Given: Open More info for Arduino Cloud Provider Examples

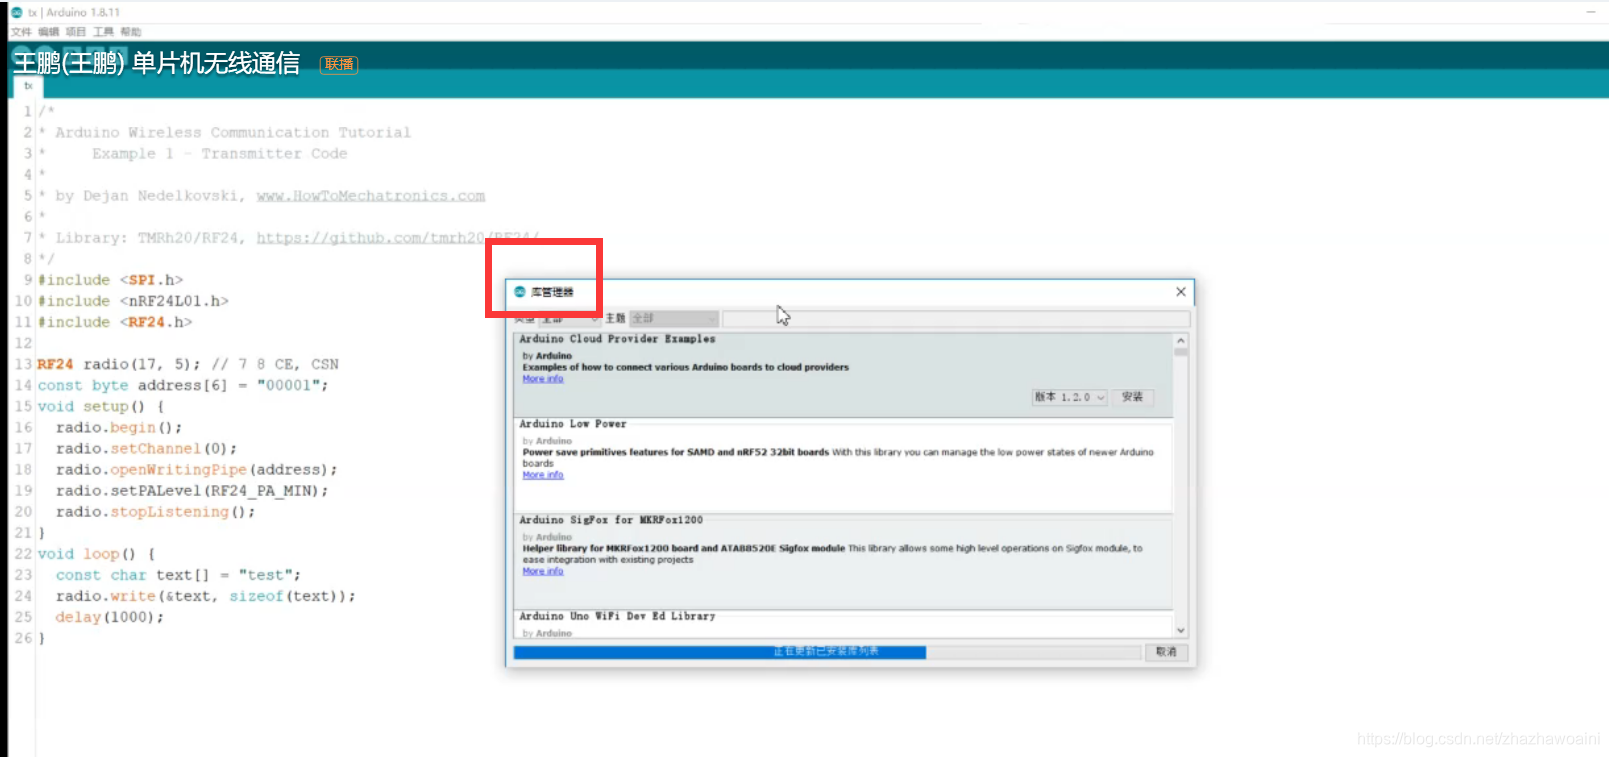Looking at the screenshot, I should 543,379.
